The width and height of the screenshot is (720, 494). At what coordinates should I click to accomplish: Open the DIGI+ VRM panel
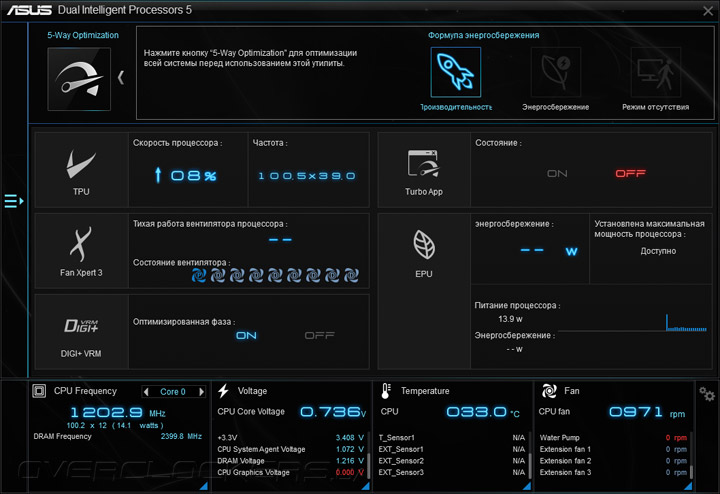click(81, 332)
